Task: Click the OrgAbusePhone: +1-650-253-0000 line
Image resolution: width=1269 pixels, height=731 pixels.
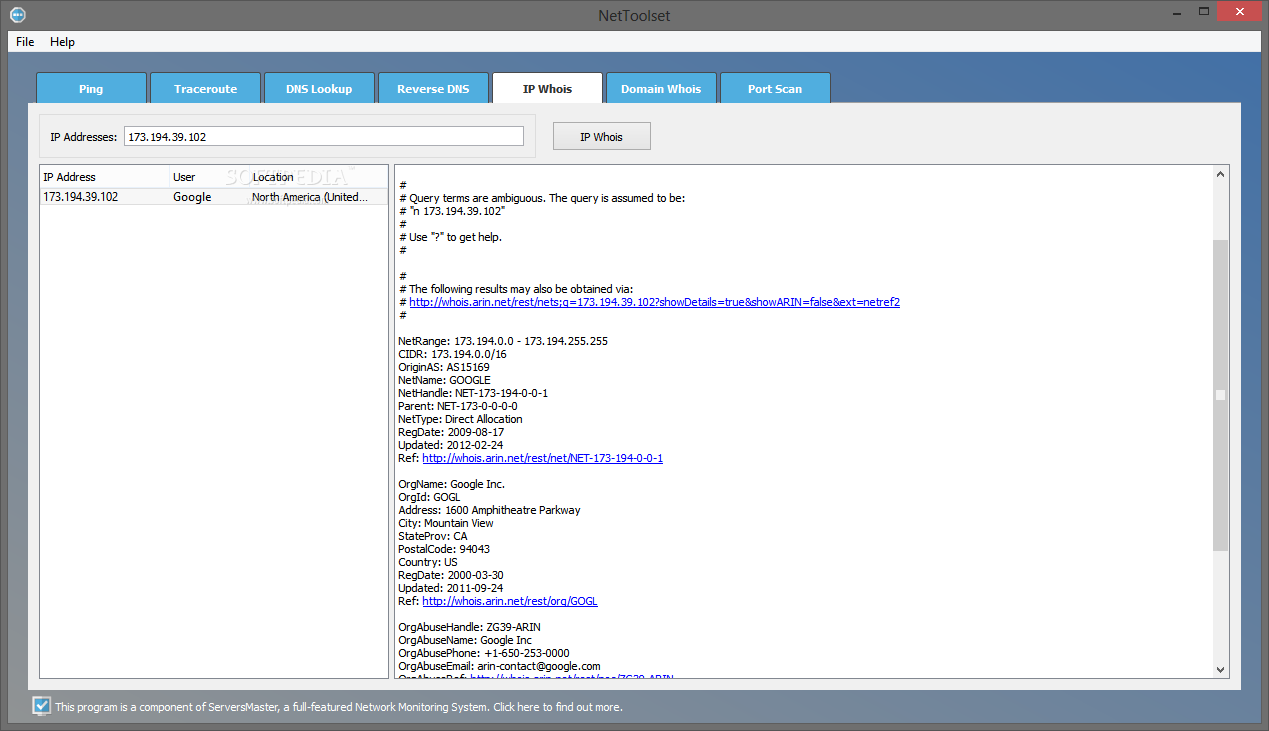Action: (x=484, y=653)
